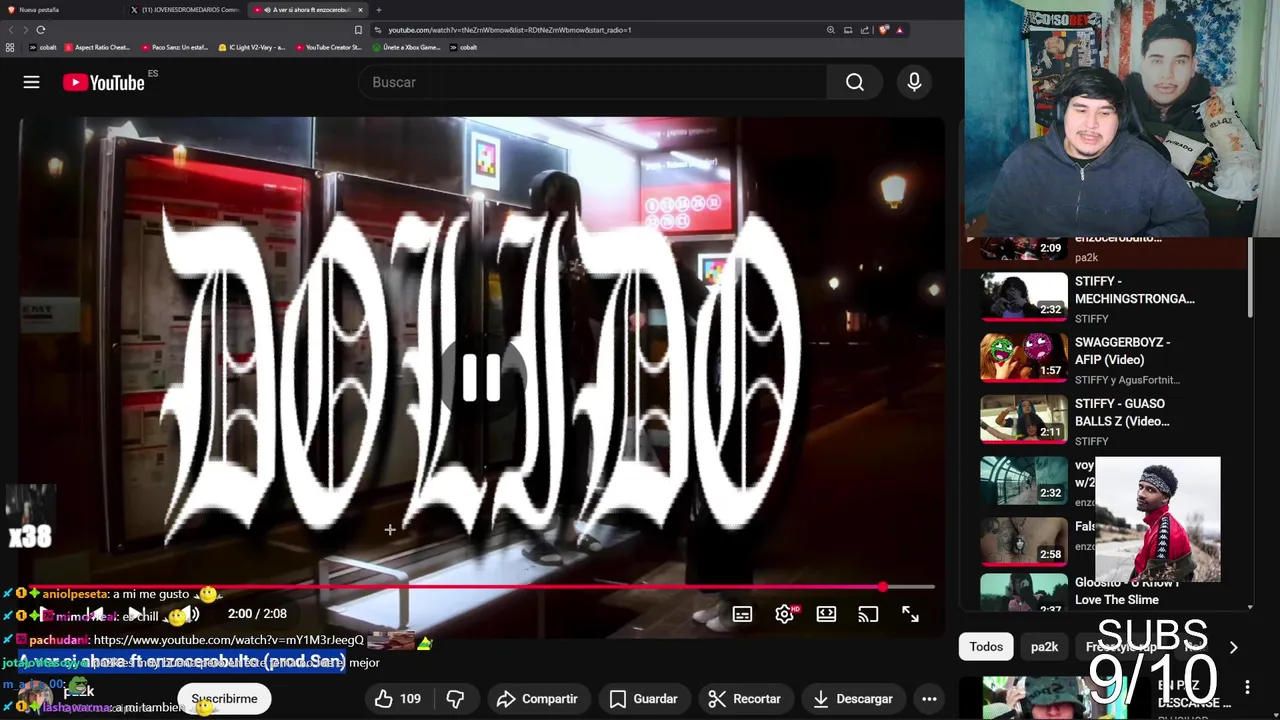
Task: Save the video with the Guardar button
Action: click(643, 699)
